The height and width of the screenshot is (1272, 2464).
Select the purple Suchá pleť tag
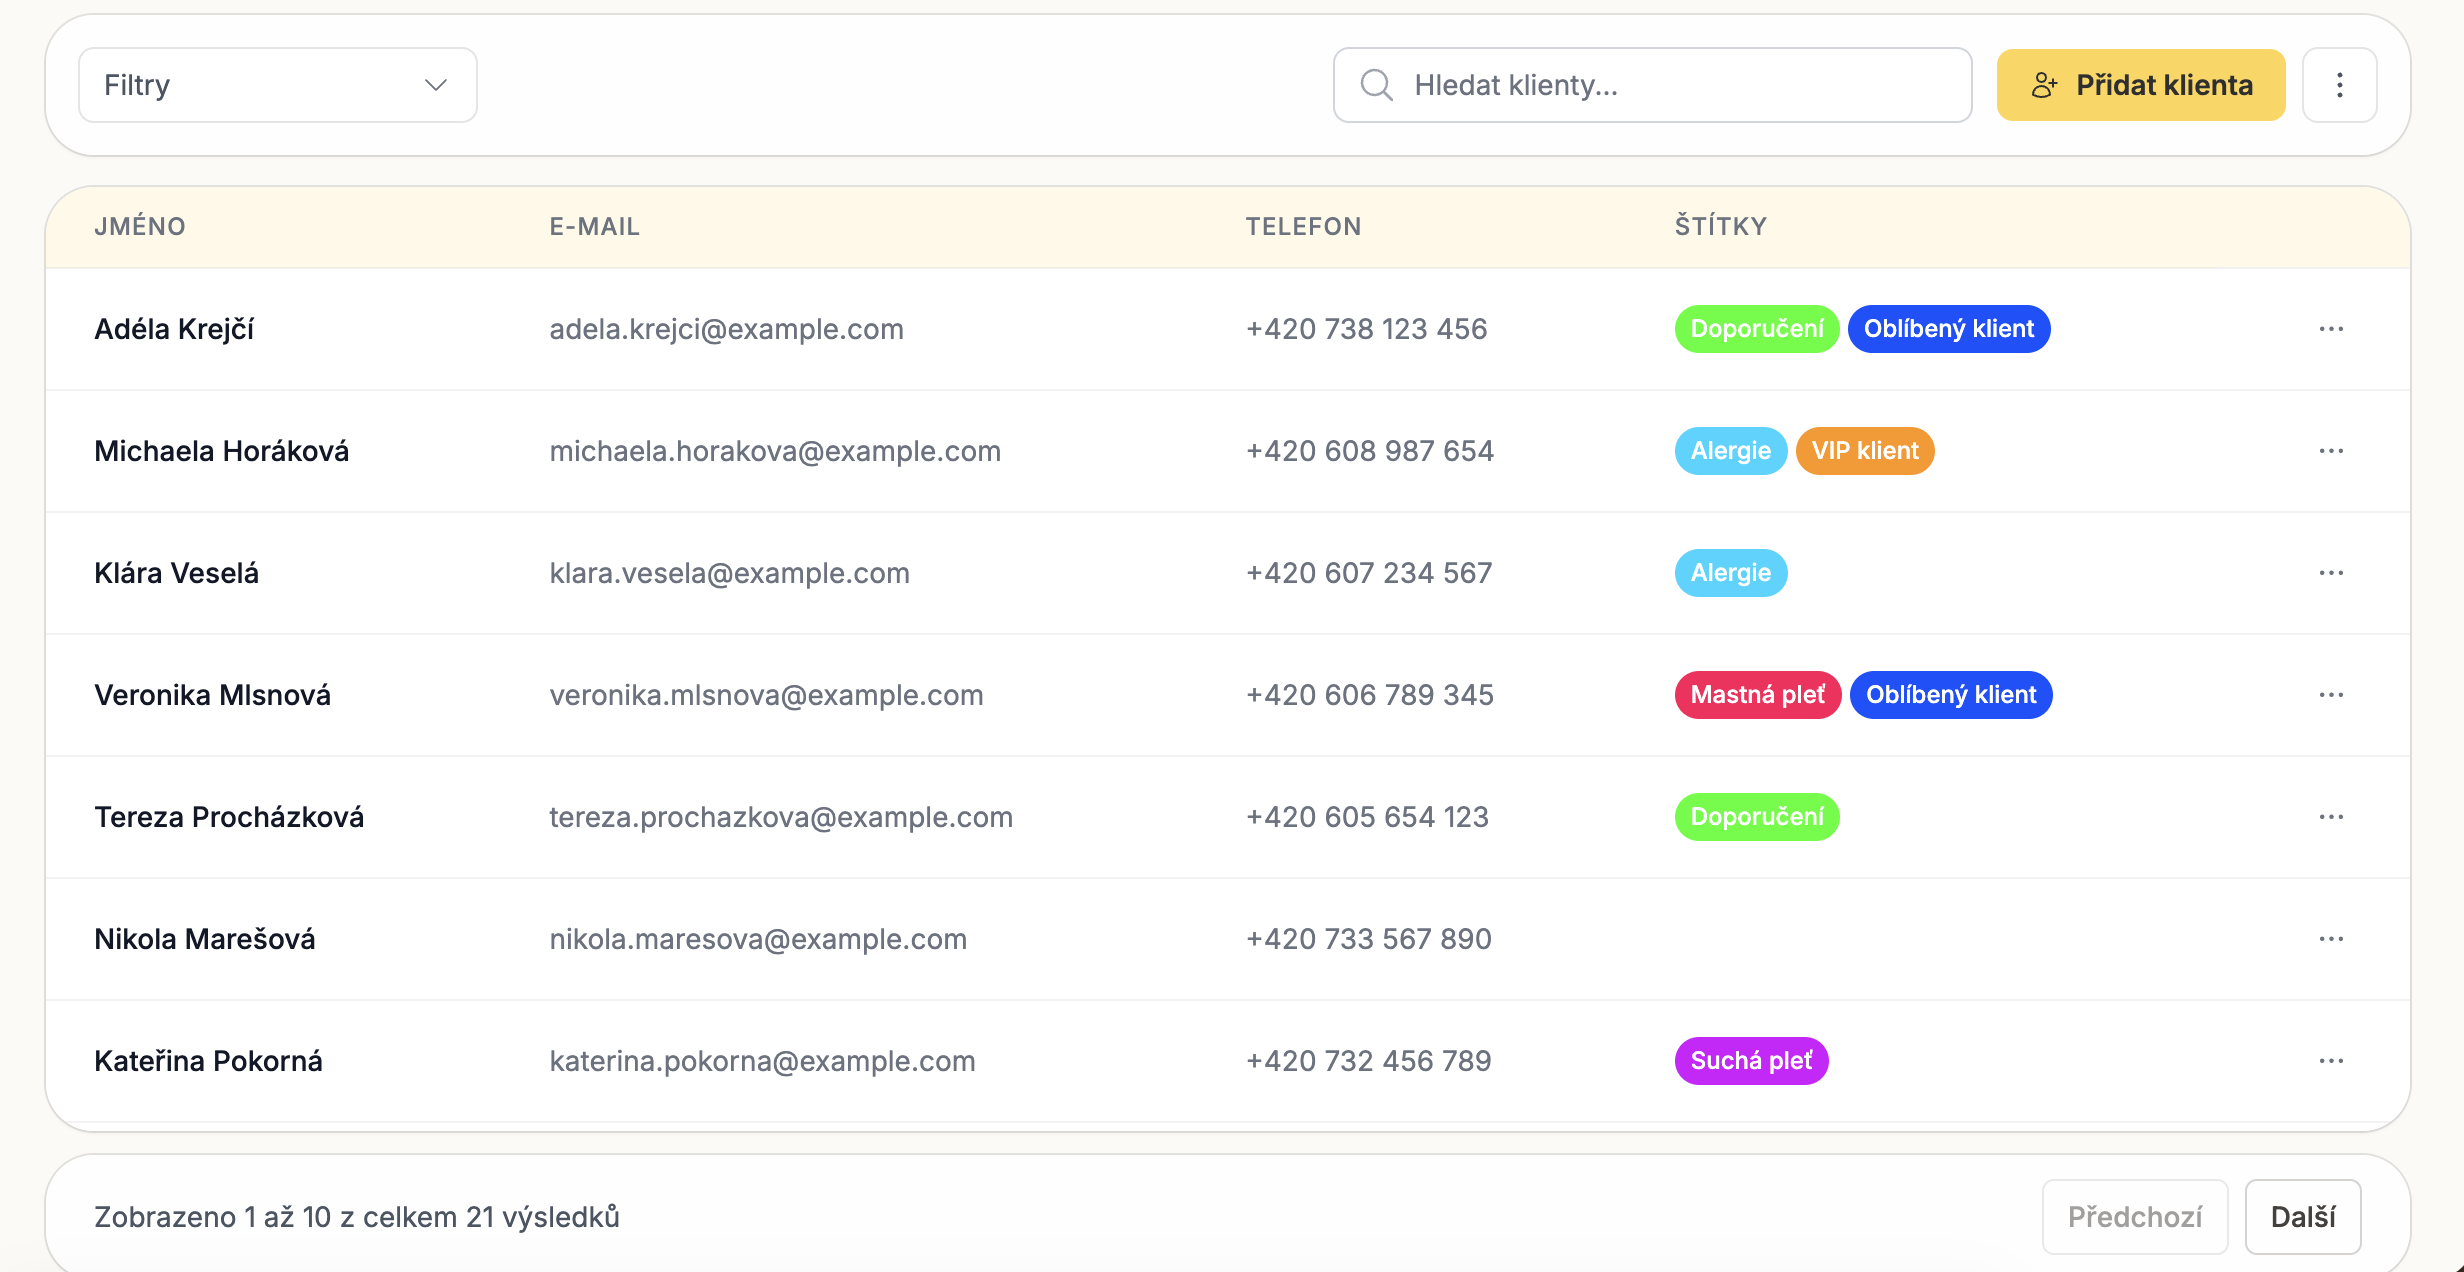coord(1751,1061)
